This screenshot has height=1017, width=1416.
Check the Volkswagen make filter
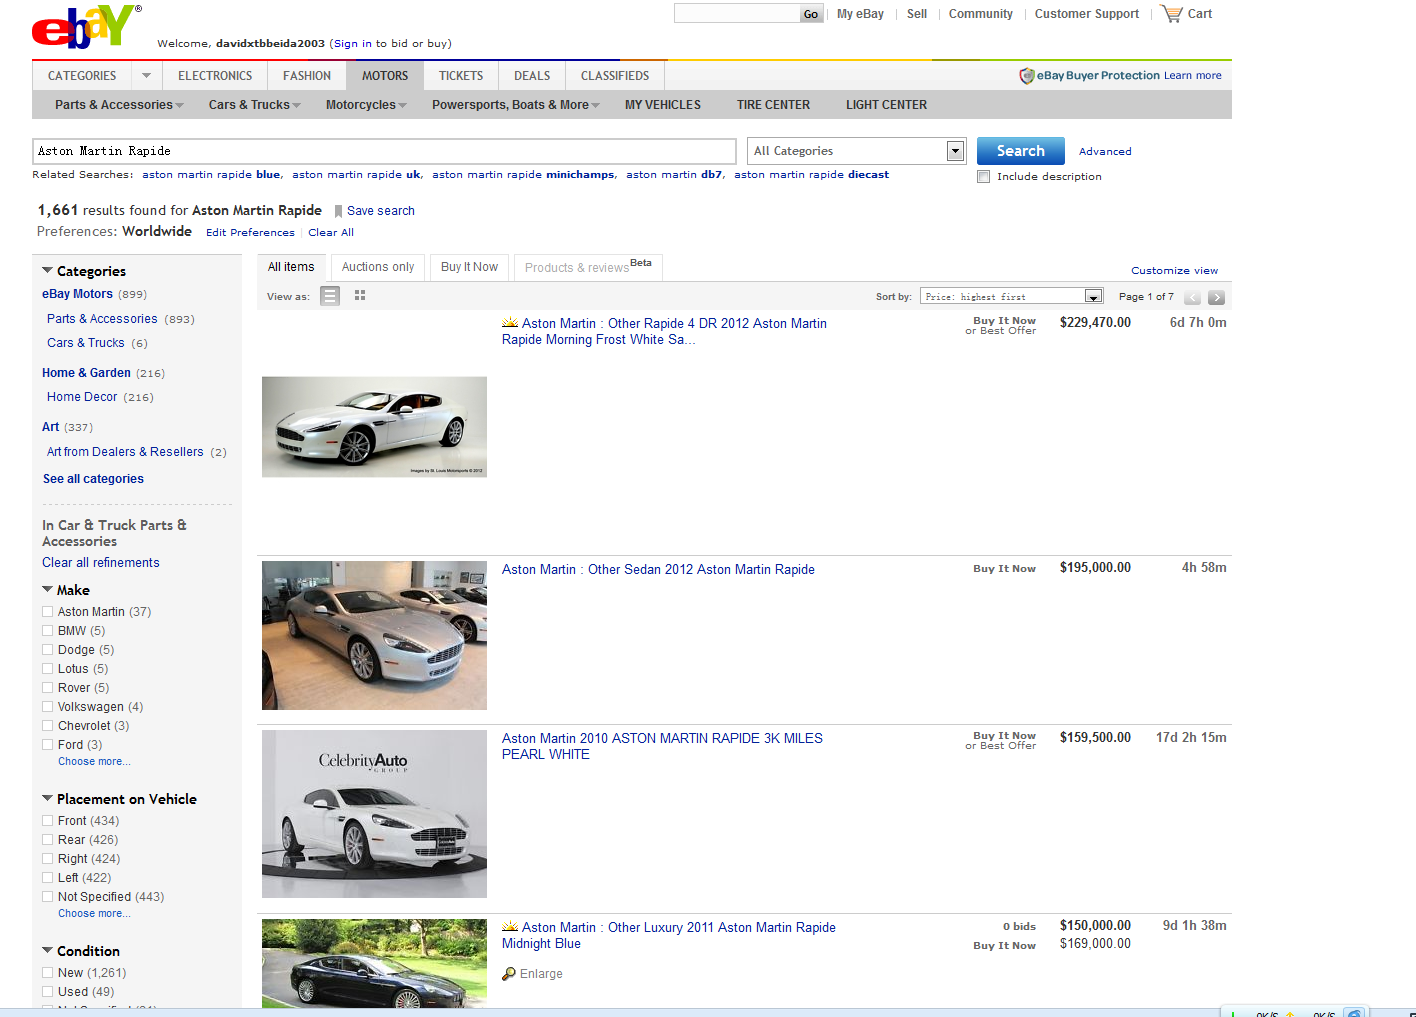[48, 707]
